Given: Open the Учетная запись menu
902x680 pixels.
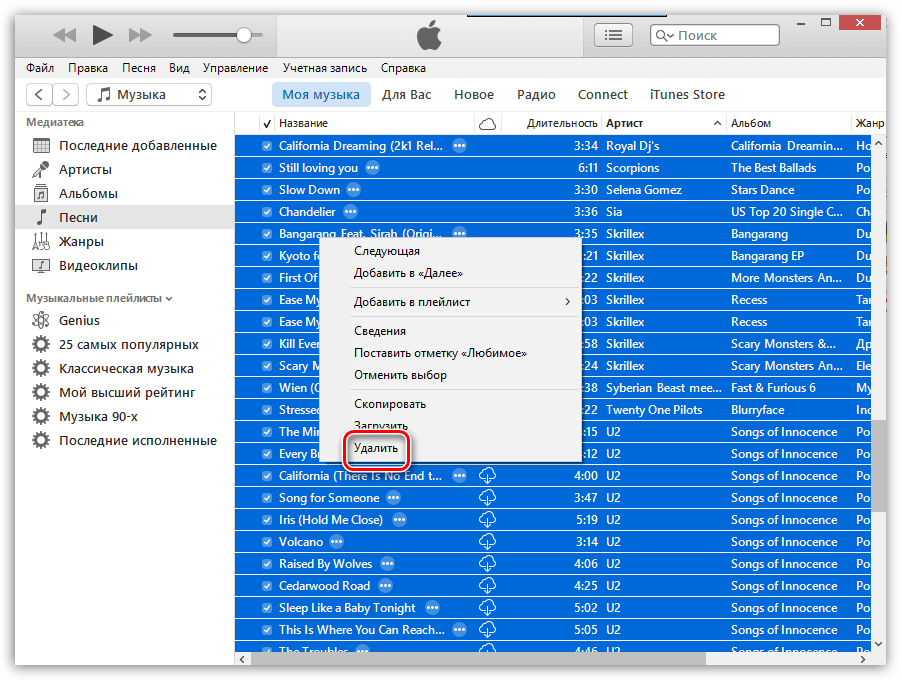Looking at the screenshot, I should click(x=324, y=68).
